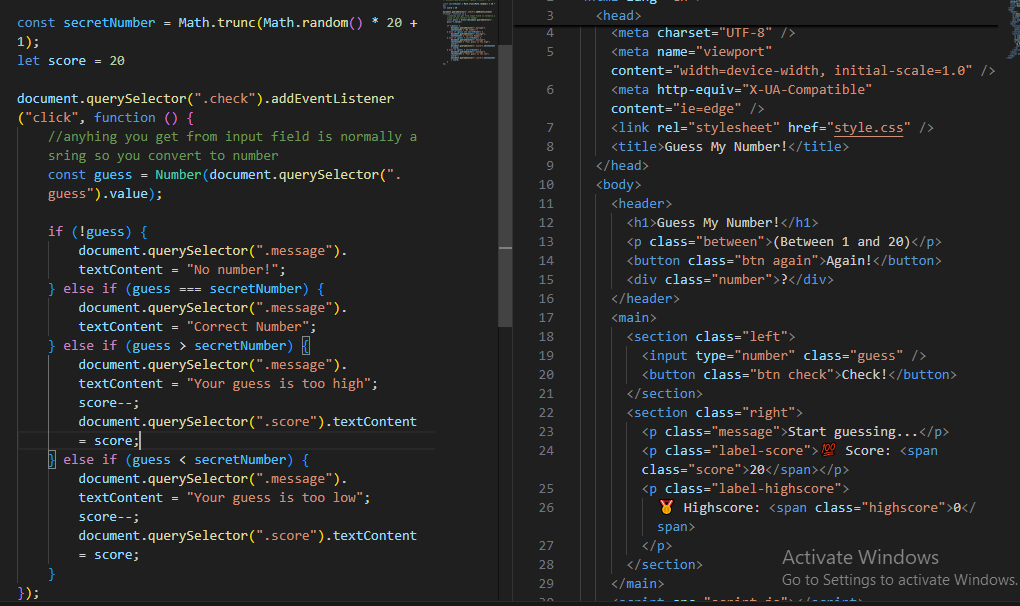Image resolution: width=1020 pixels, height=606 pixels.
Task: Click the section class "left" line
Action: click(711, 337)
